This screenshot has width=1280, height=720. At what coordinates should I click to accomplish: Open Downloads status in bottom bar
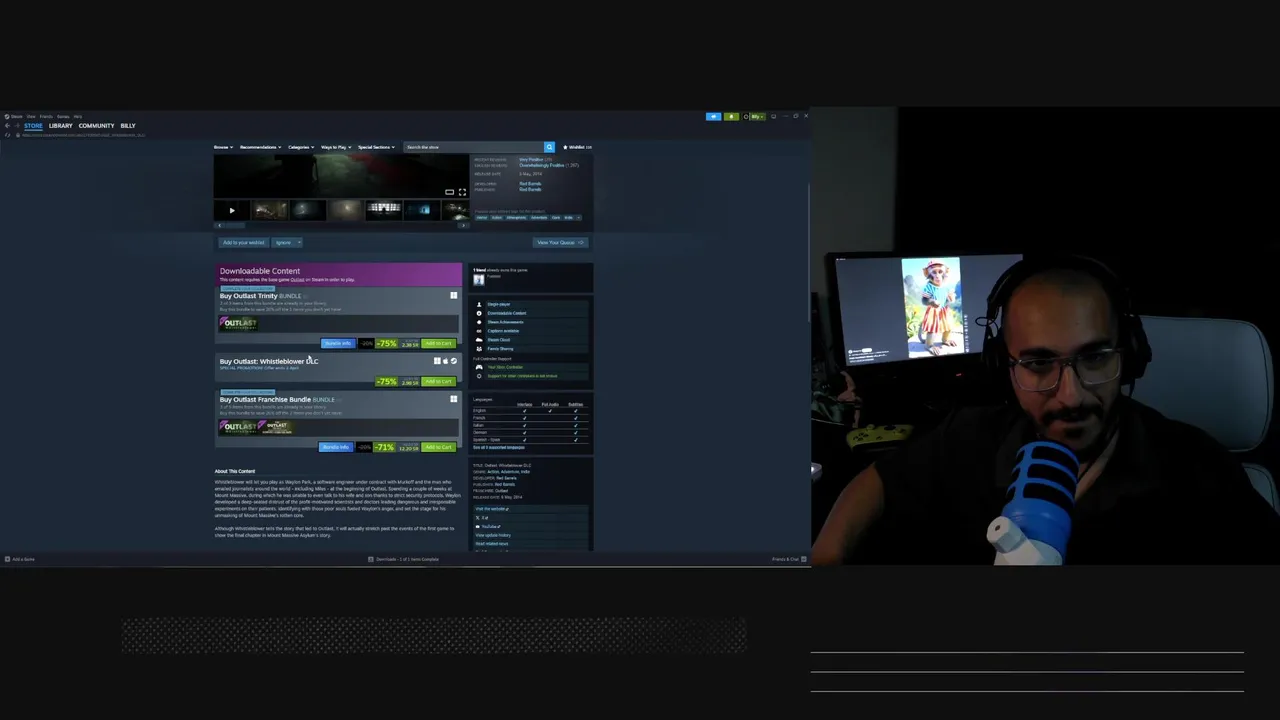point(404,559)
